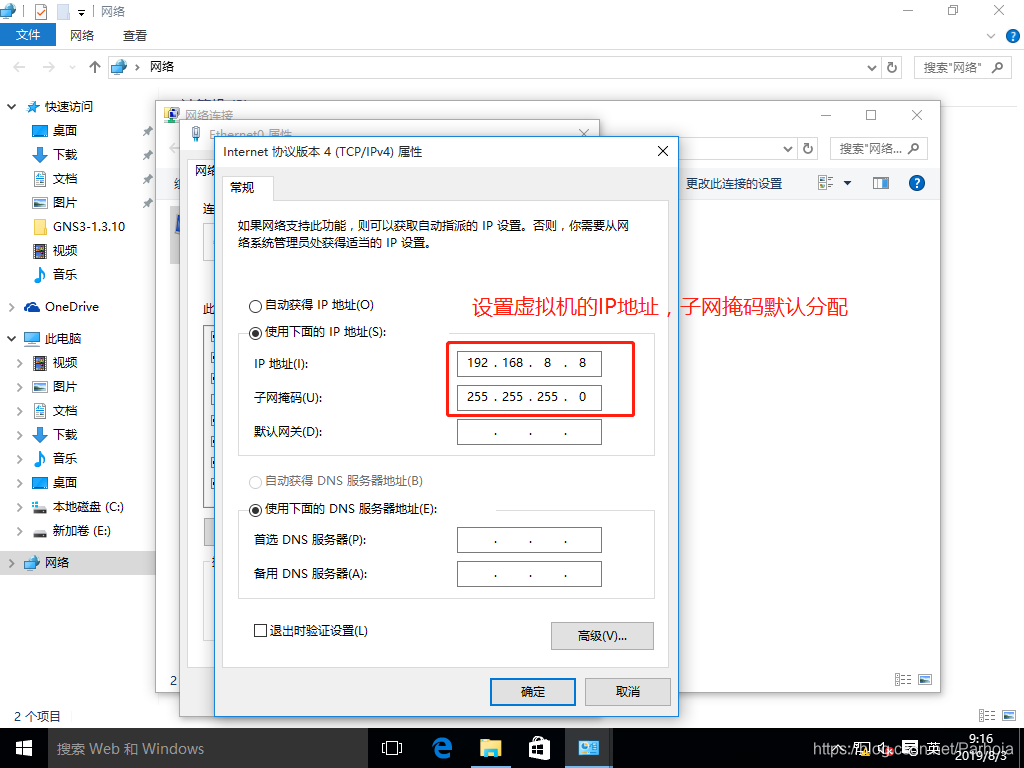Screen dimensions: 1024x768
Task: Collapse the 快速访问 tree node
Action: point(12,106)
